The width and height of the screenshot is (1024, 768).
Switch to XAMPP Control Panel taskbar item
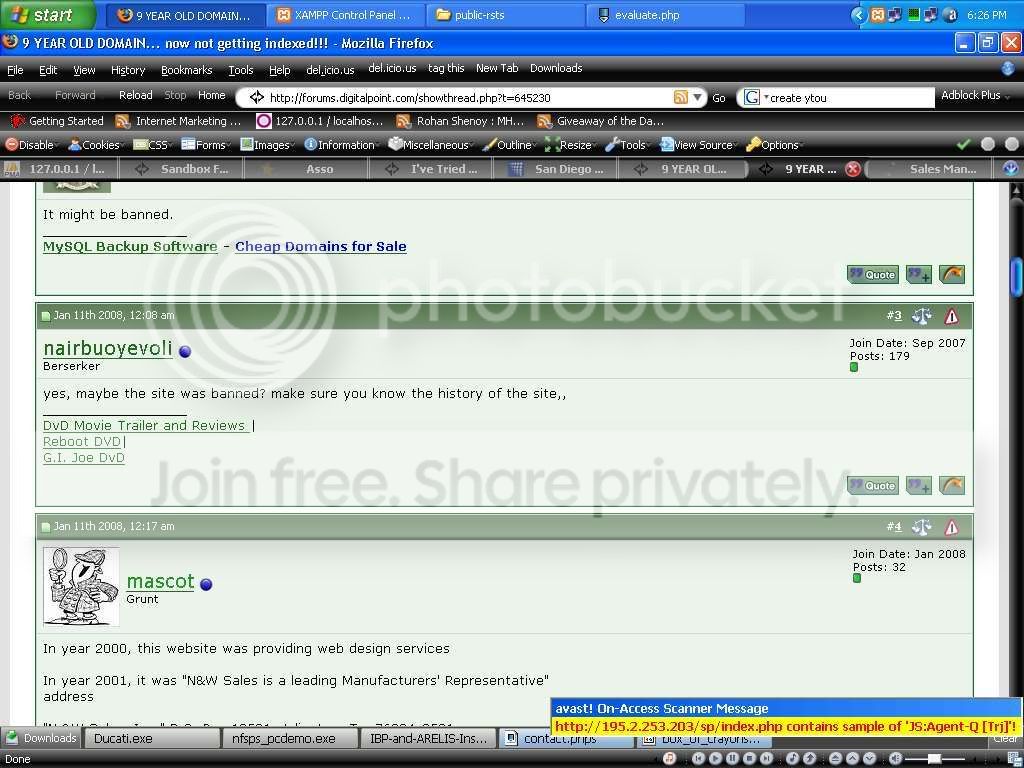click(345, 15)
